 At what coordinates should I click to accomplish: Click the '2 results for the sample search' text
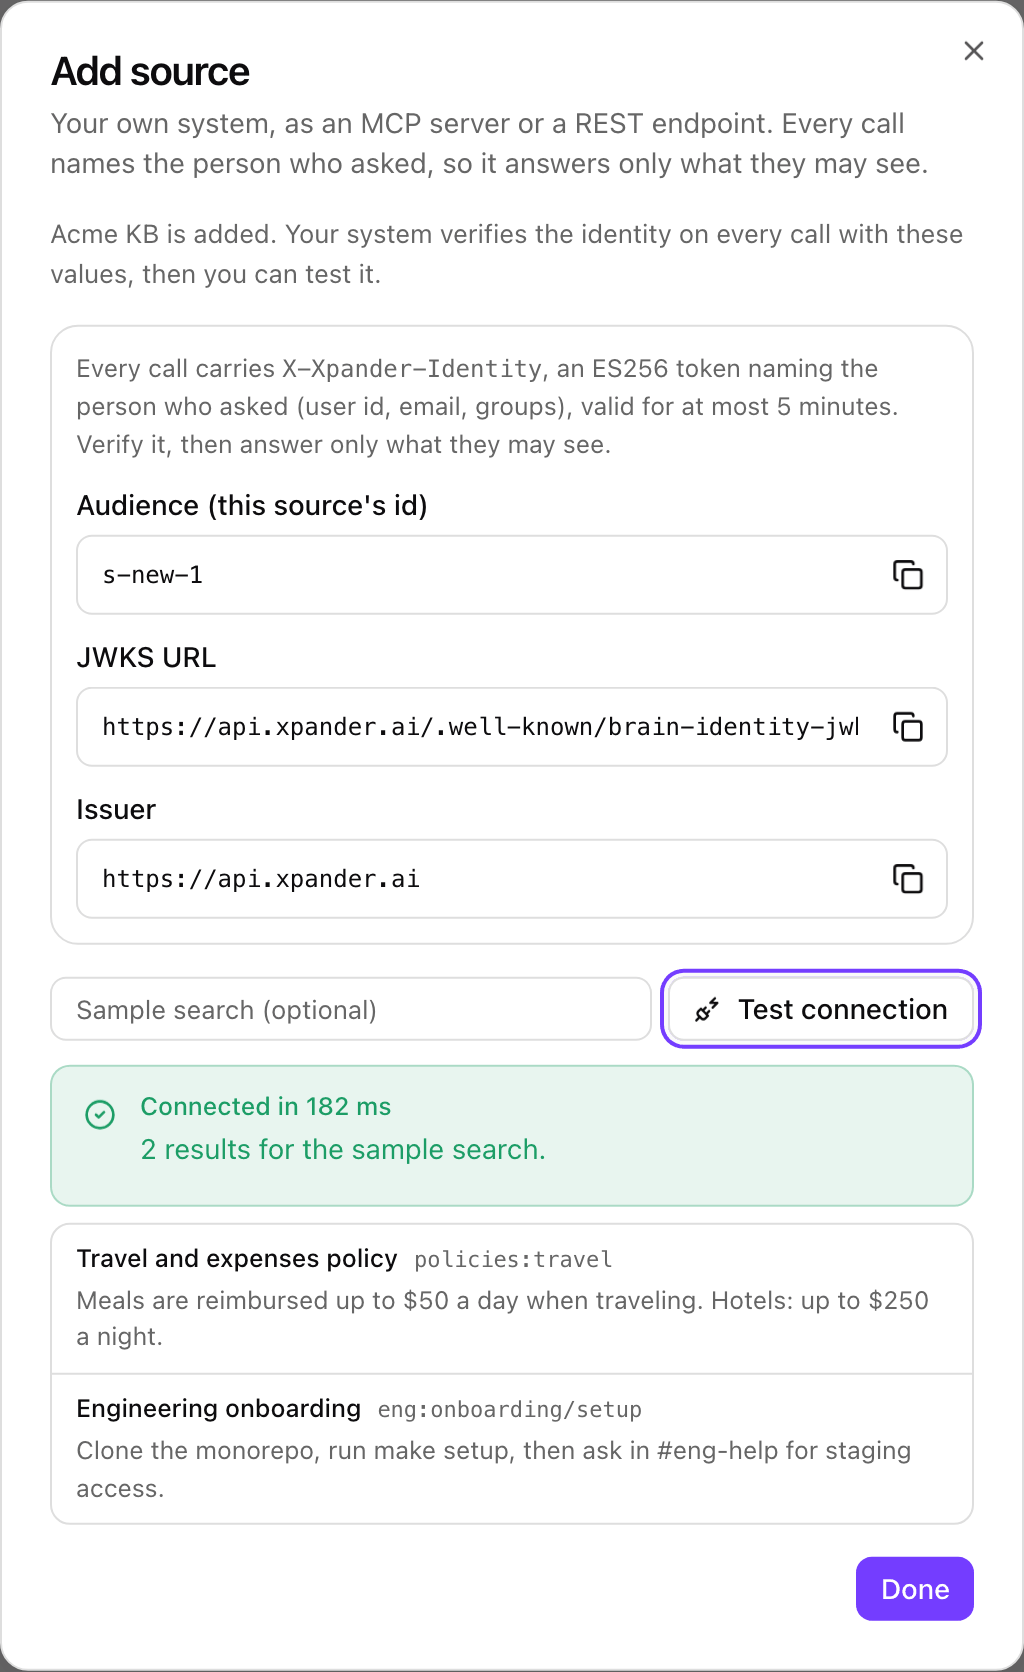click(343, 1149)
